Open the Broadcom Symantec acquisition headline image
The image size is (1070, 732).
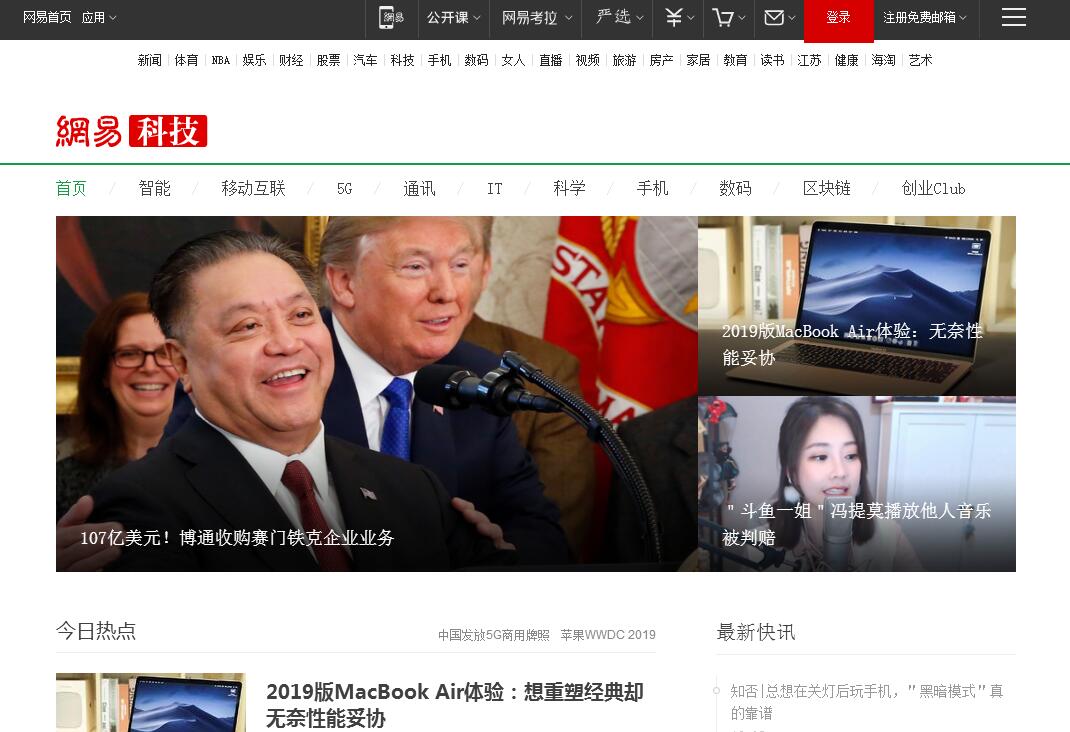click(377, 394)
